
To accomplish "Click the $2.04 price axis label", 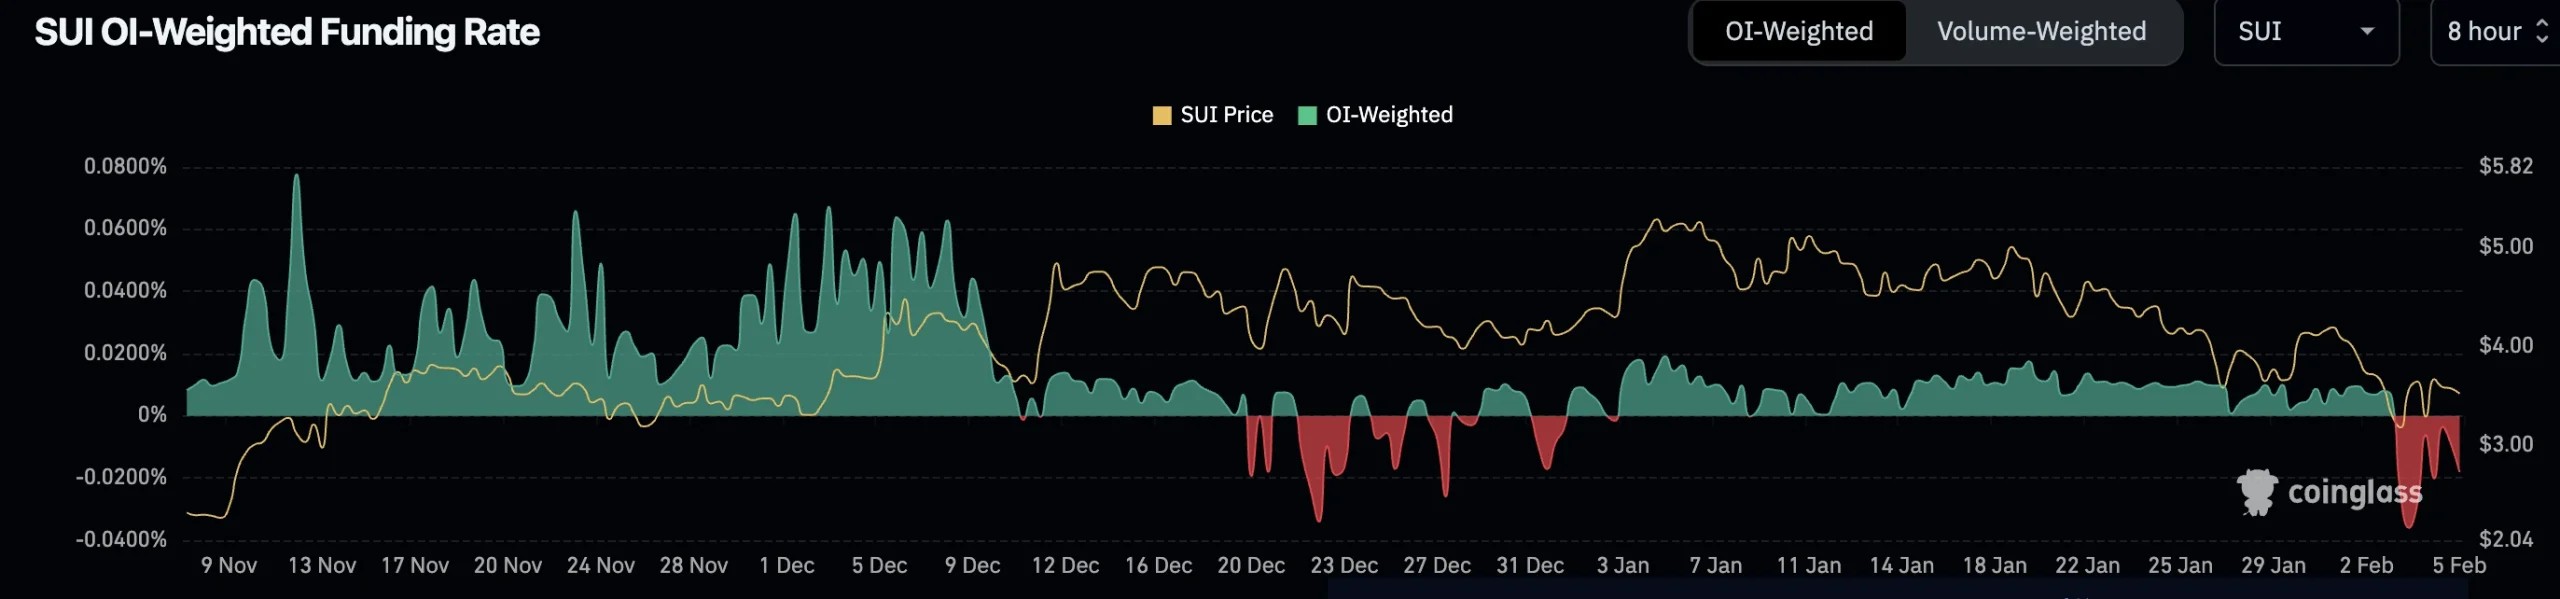I will click(2506, 540).
